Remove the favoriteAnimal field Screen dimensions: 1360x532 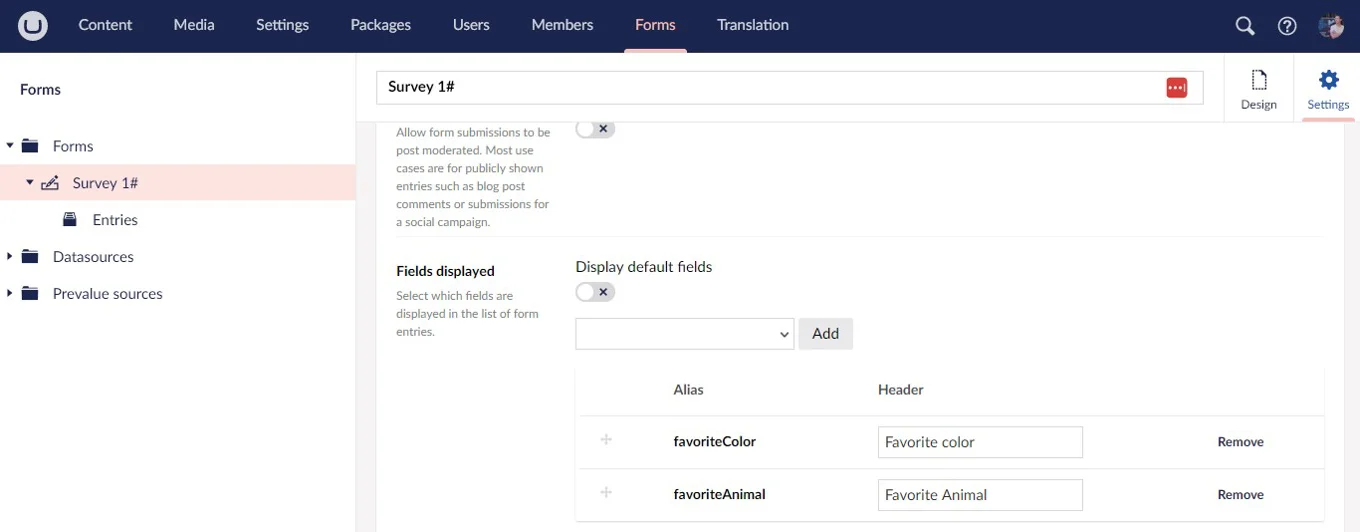1240,495
